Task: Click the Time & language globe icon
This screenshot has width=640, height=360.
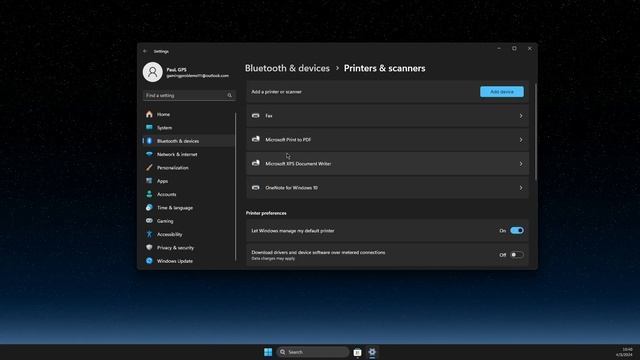Action: (149, 207)
